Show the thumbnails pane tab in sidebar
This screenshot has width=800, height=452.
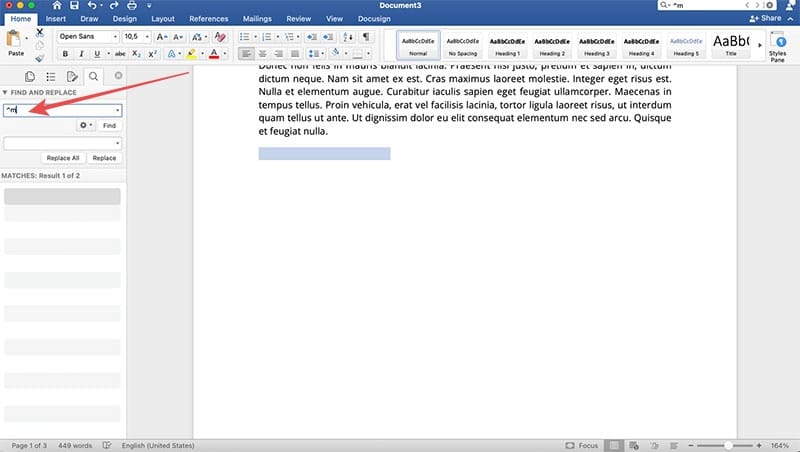tap(30, 76)
